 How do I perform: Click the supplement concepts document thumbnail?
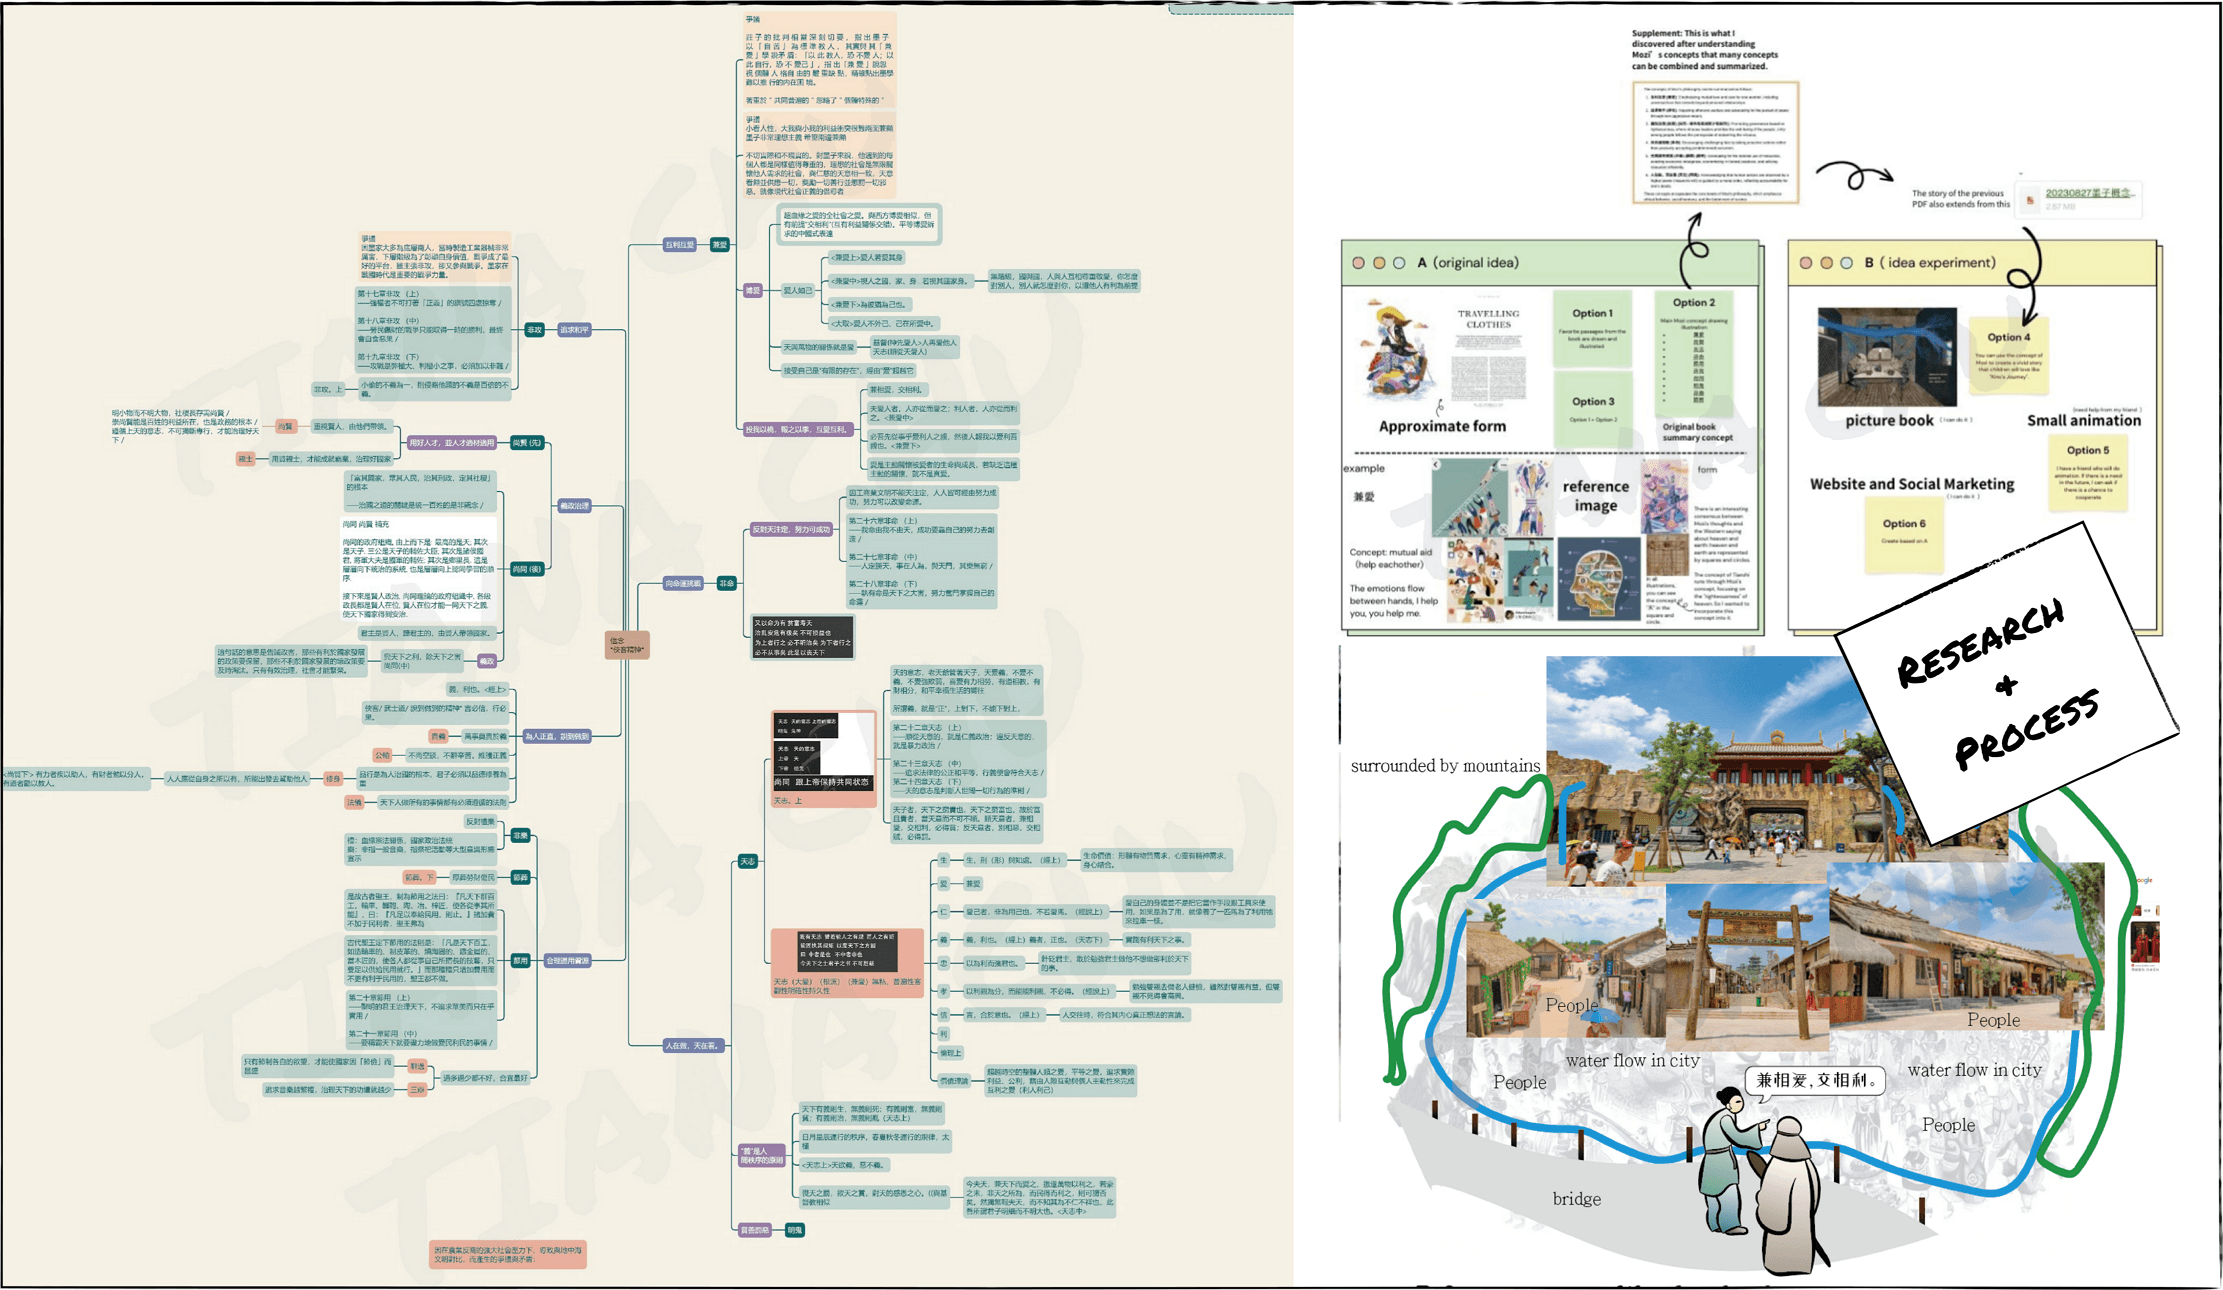[1716, 143]
